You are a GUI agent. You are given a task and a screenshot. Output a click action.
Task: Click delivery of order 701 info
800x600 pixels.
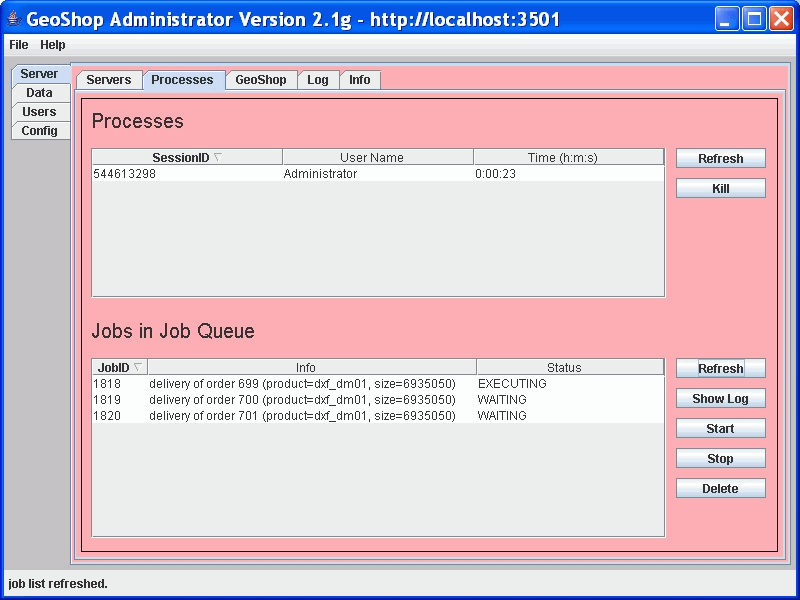pyautogui.click(x=312, y=416)
